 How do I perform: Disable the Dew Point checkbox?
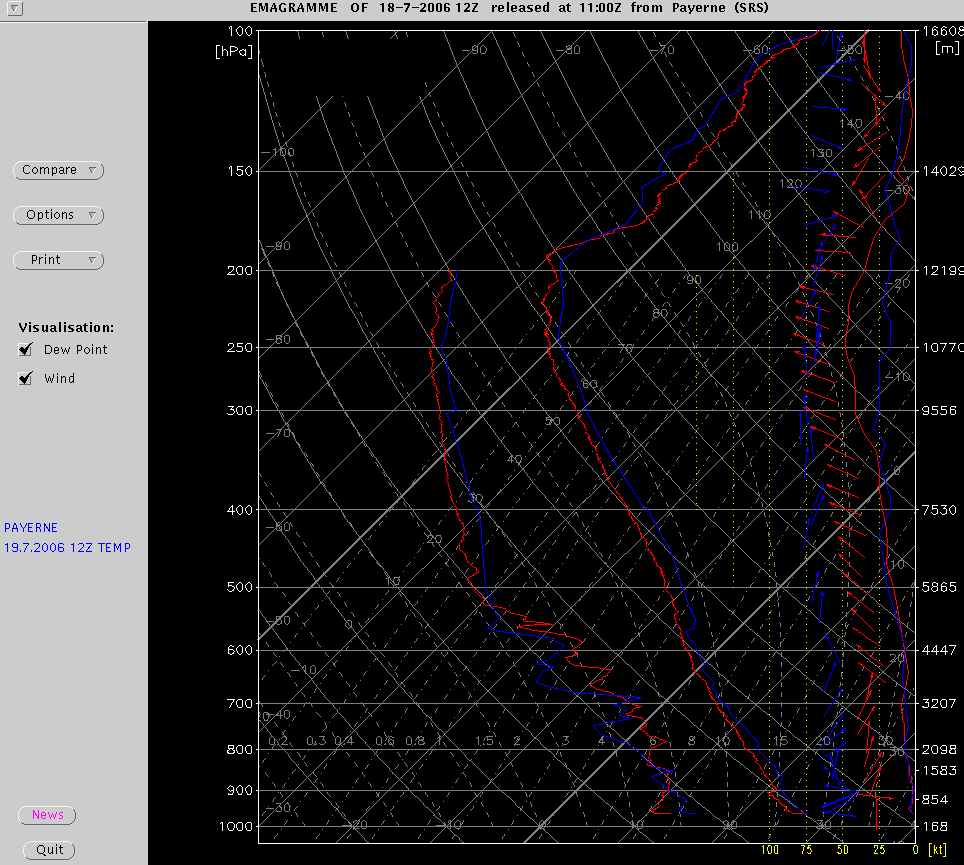[26, 350]
